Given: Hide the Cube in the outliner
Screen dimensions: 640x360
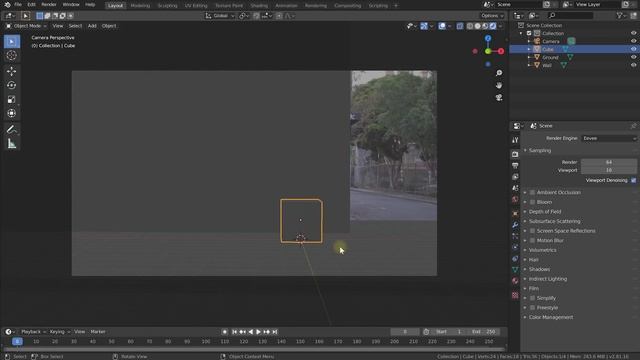Looking at the screenshot, I should click(633, 49).
